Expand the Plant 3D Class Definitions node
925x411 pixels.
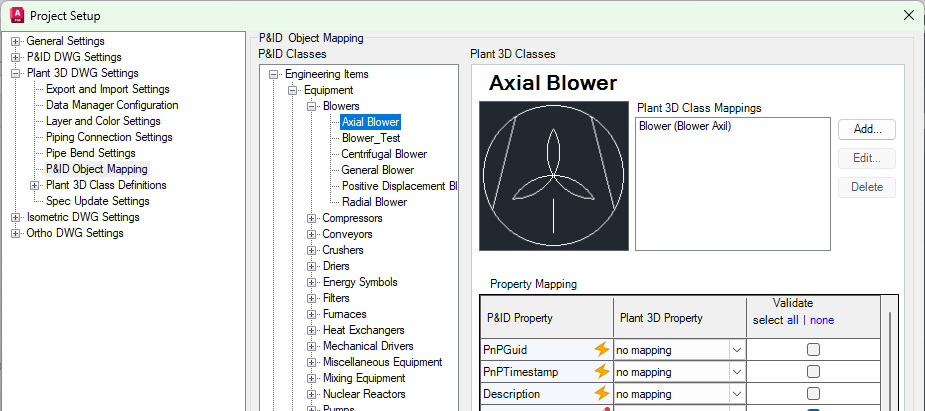pyautogui.click(x=35, y=185)
